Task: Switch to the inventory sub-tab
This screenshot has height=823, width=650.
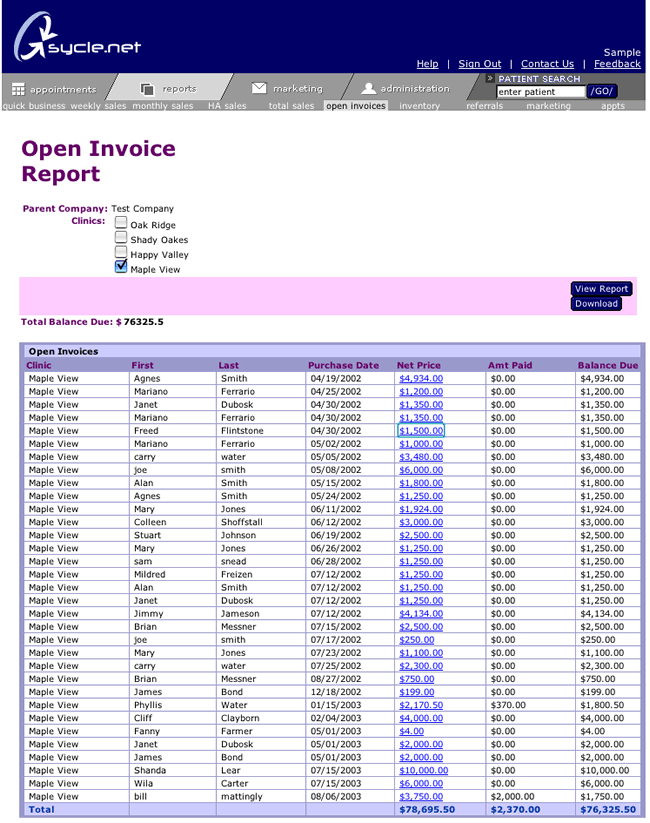Action: pos(419,106)
